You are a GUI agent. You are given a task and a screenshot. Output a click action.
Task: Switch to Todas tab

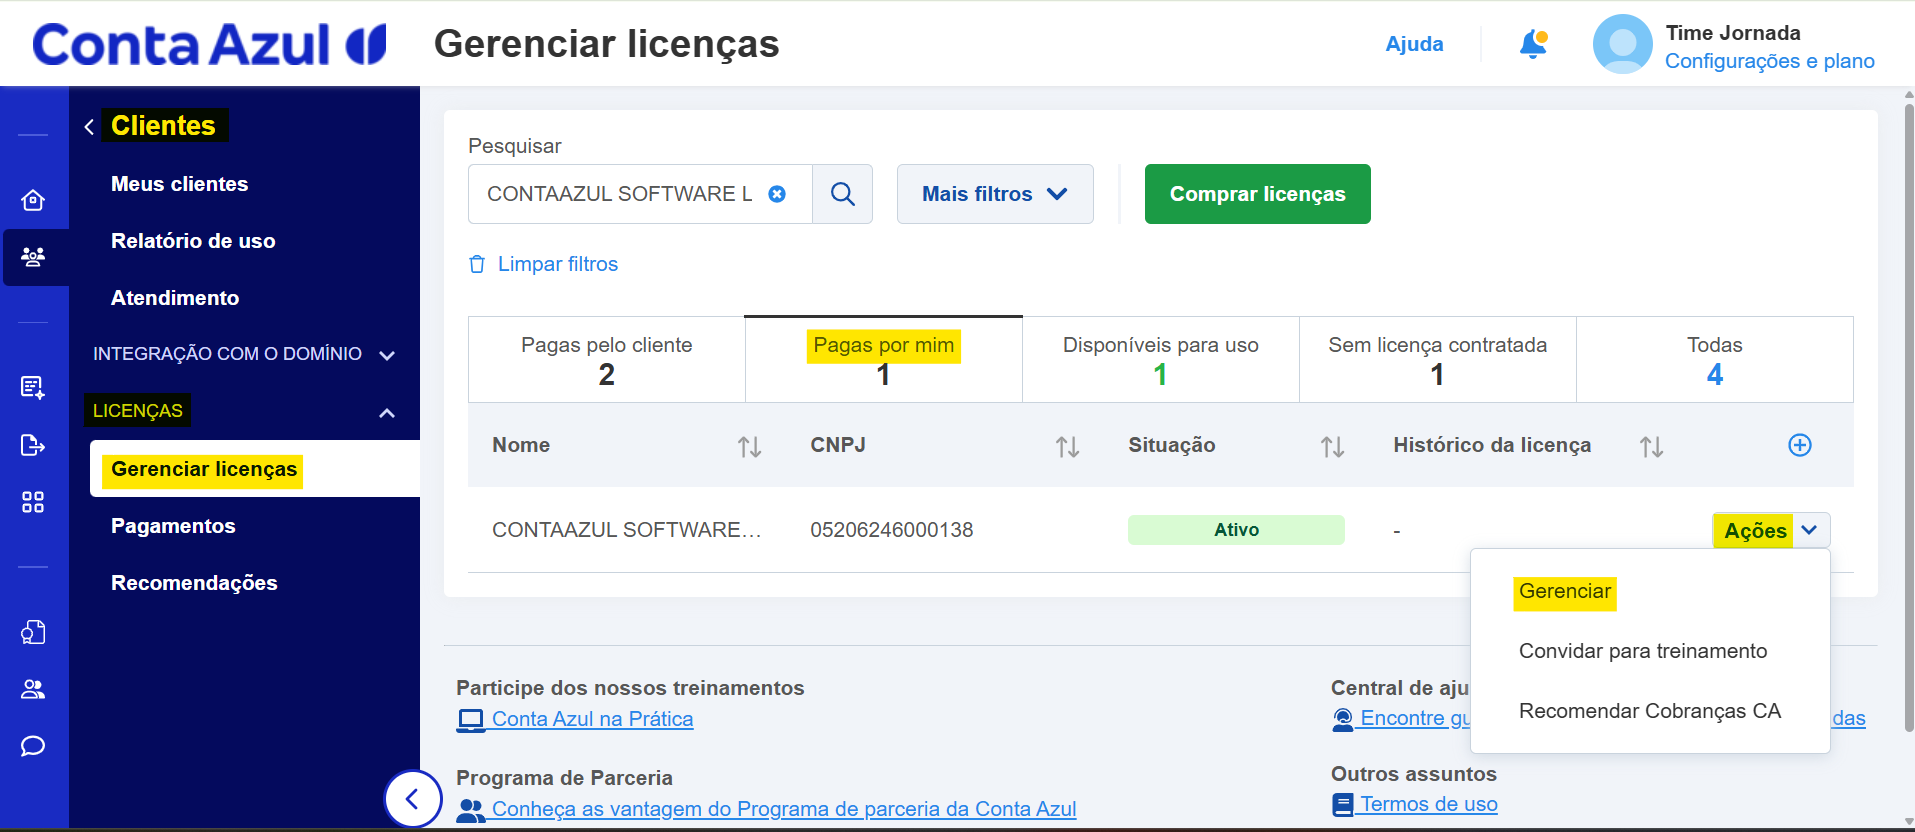[x=1715, y=360]
